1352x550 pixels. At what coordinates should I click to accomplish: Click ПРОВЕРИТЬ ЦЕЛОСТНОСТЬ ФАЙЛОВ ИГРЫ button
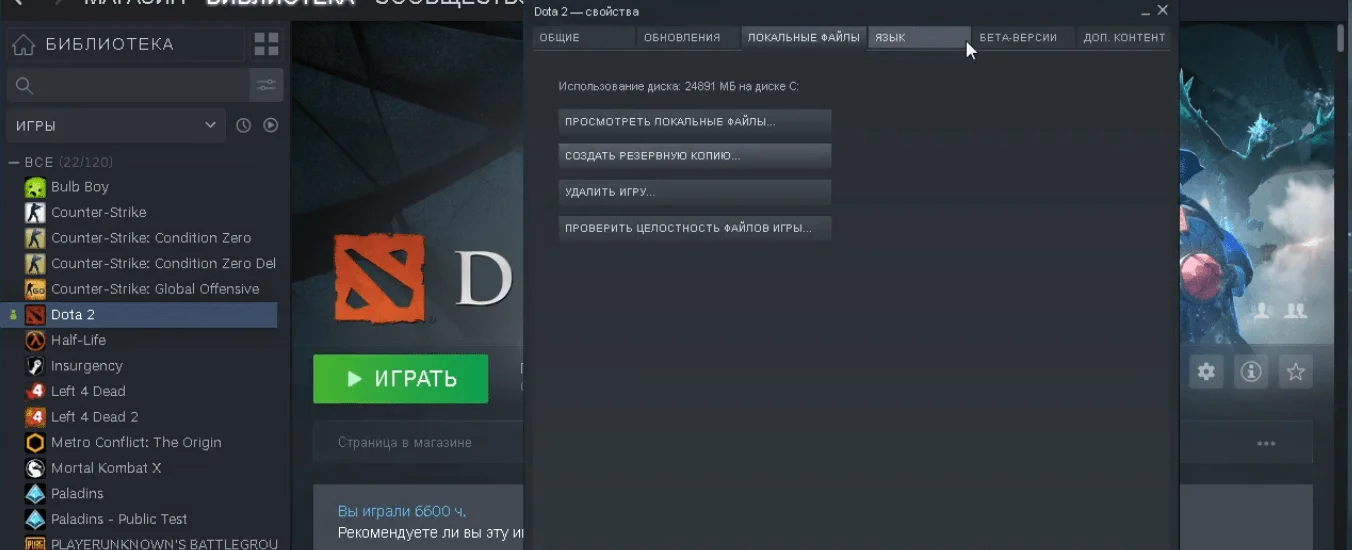coord(695,228)
